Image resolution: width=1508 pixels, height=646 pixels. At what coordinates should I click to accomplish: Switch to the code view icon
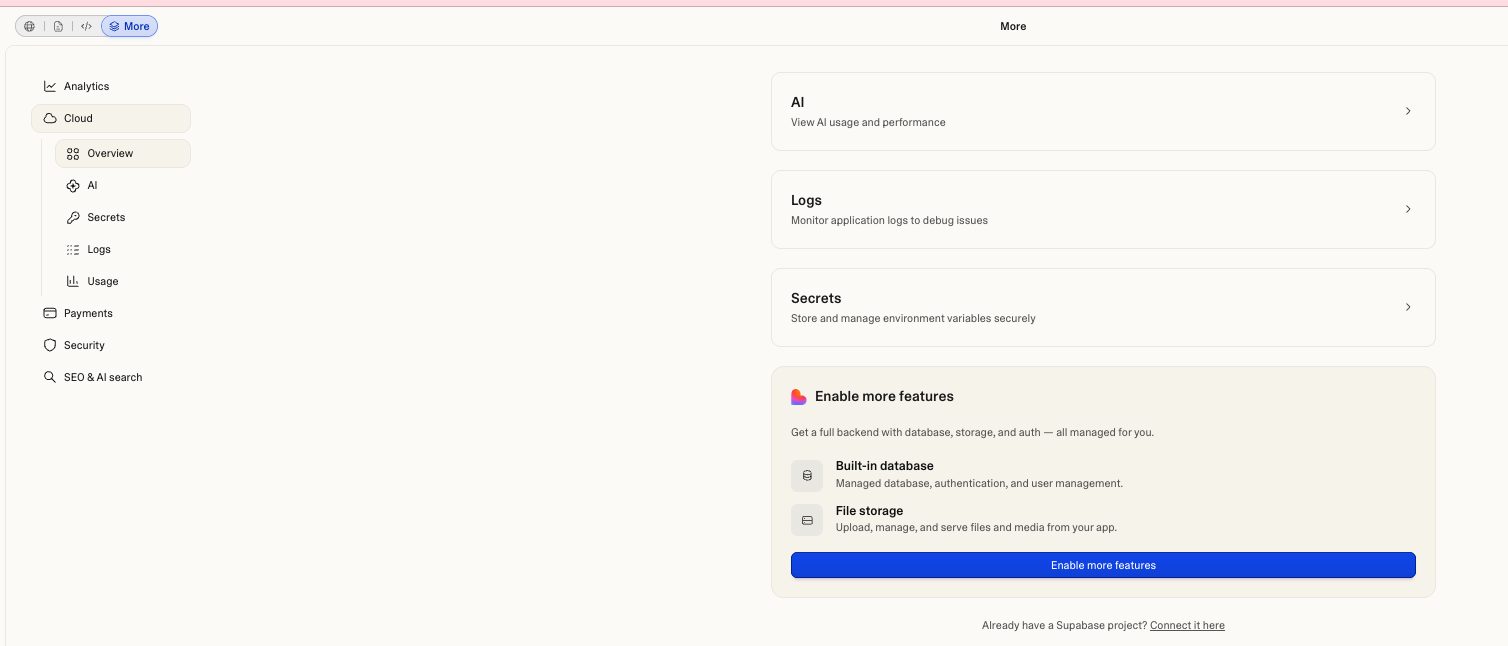(x=86, y=27)
